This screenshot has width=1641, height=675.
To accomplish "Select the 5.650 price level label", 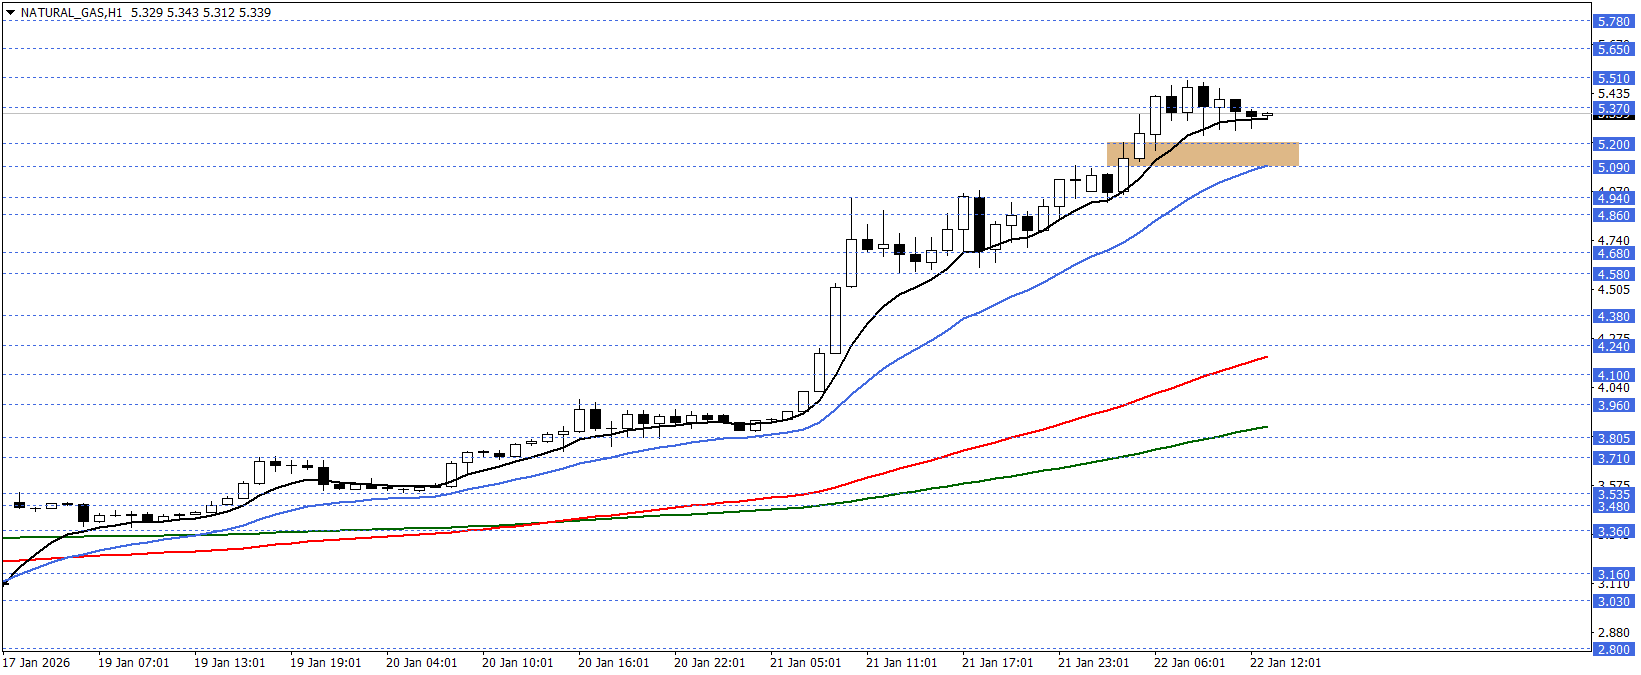I will (1612, 49).
